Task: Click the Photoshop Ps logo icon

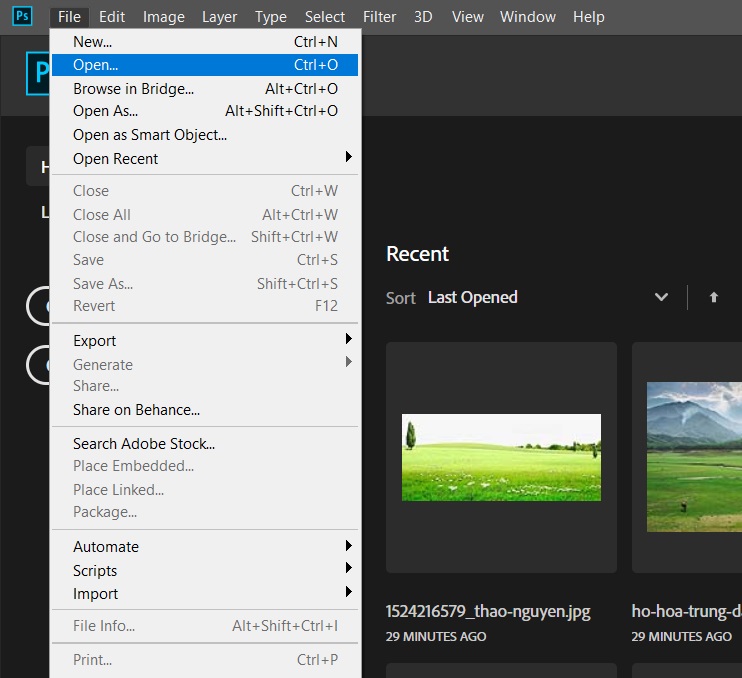Action: point(22,16)
